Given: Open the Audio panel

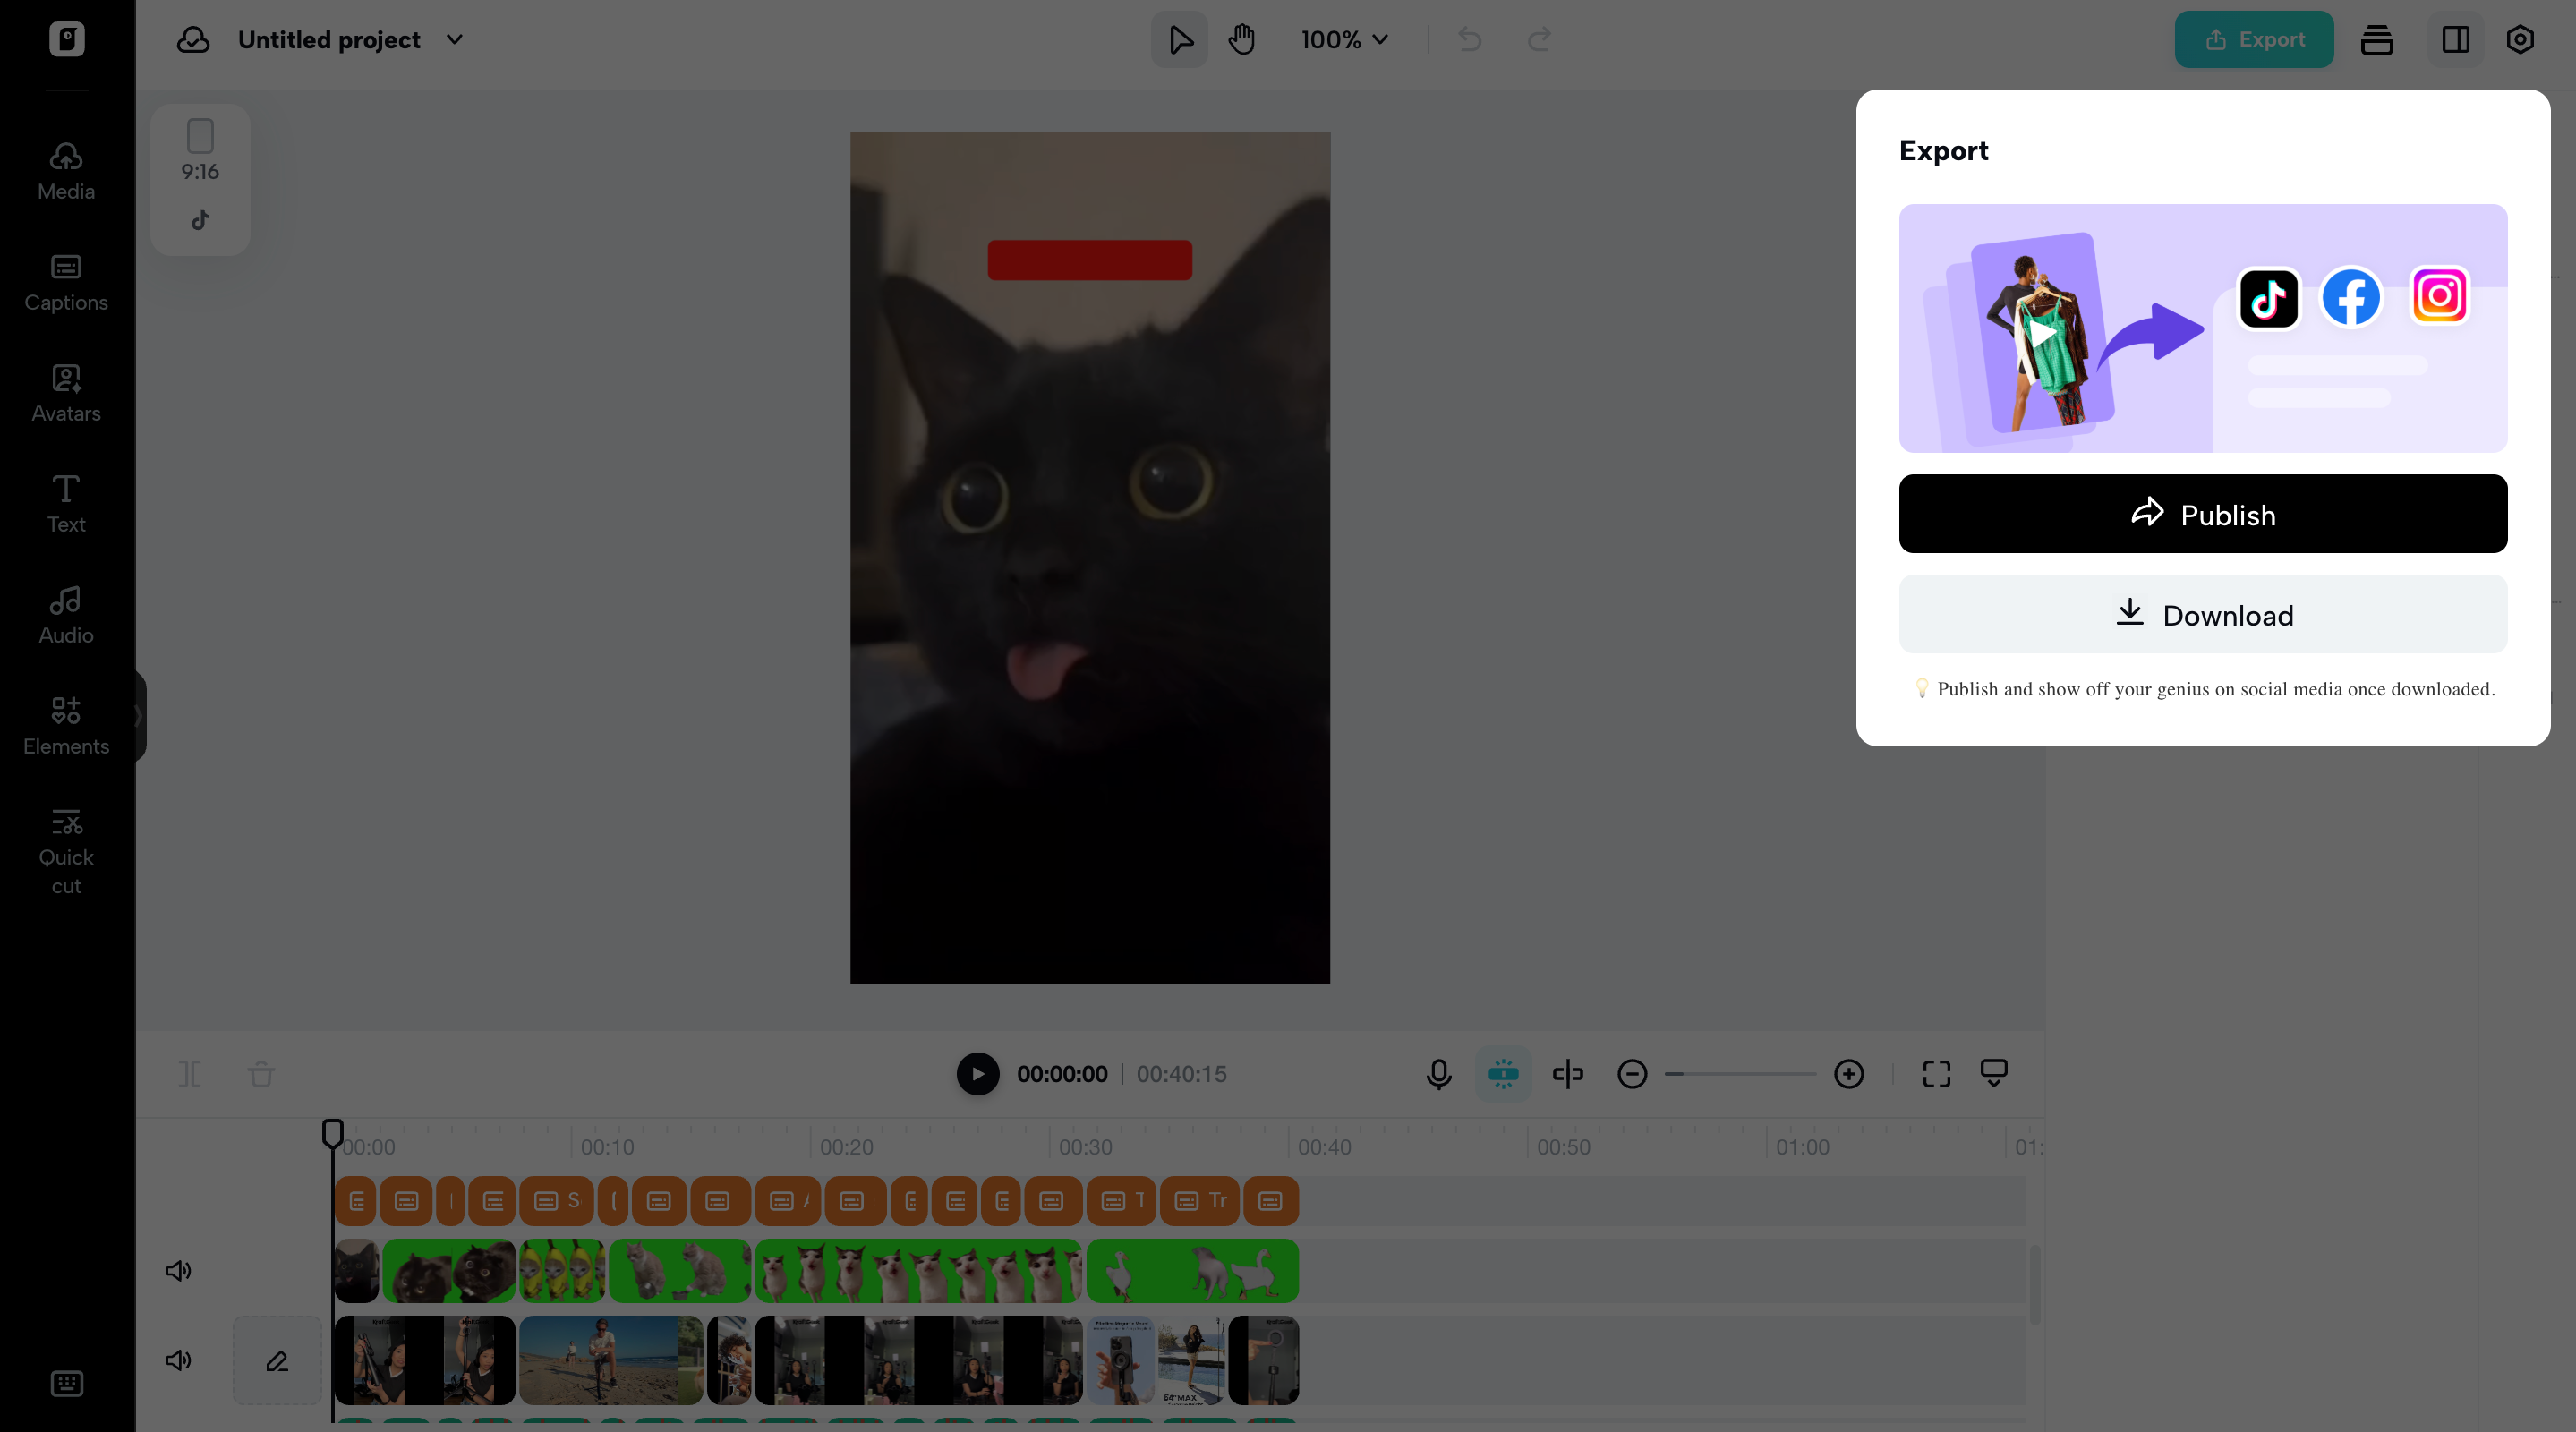Looking at the screenshot, I should (65, 614).
